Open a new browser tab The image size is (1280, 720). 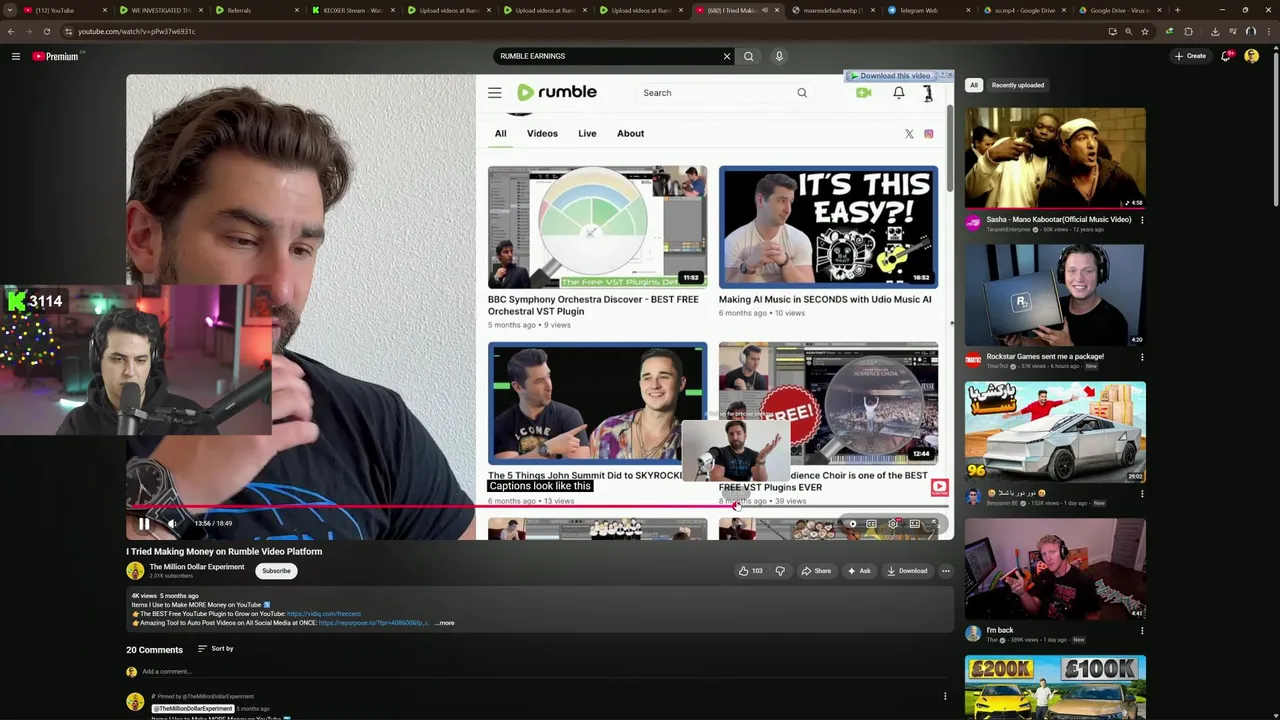pyautogui.click(x=1177, y=10)
